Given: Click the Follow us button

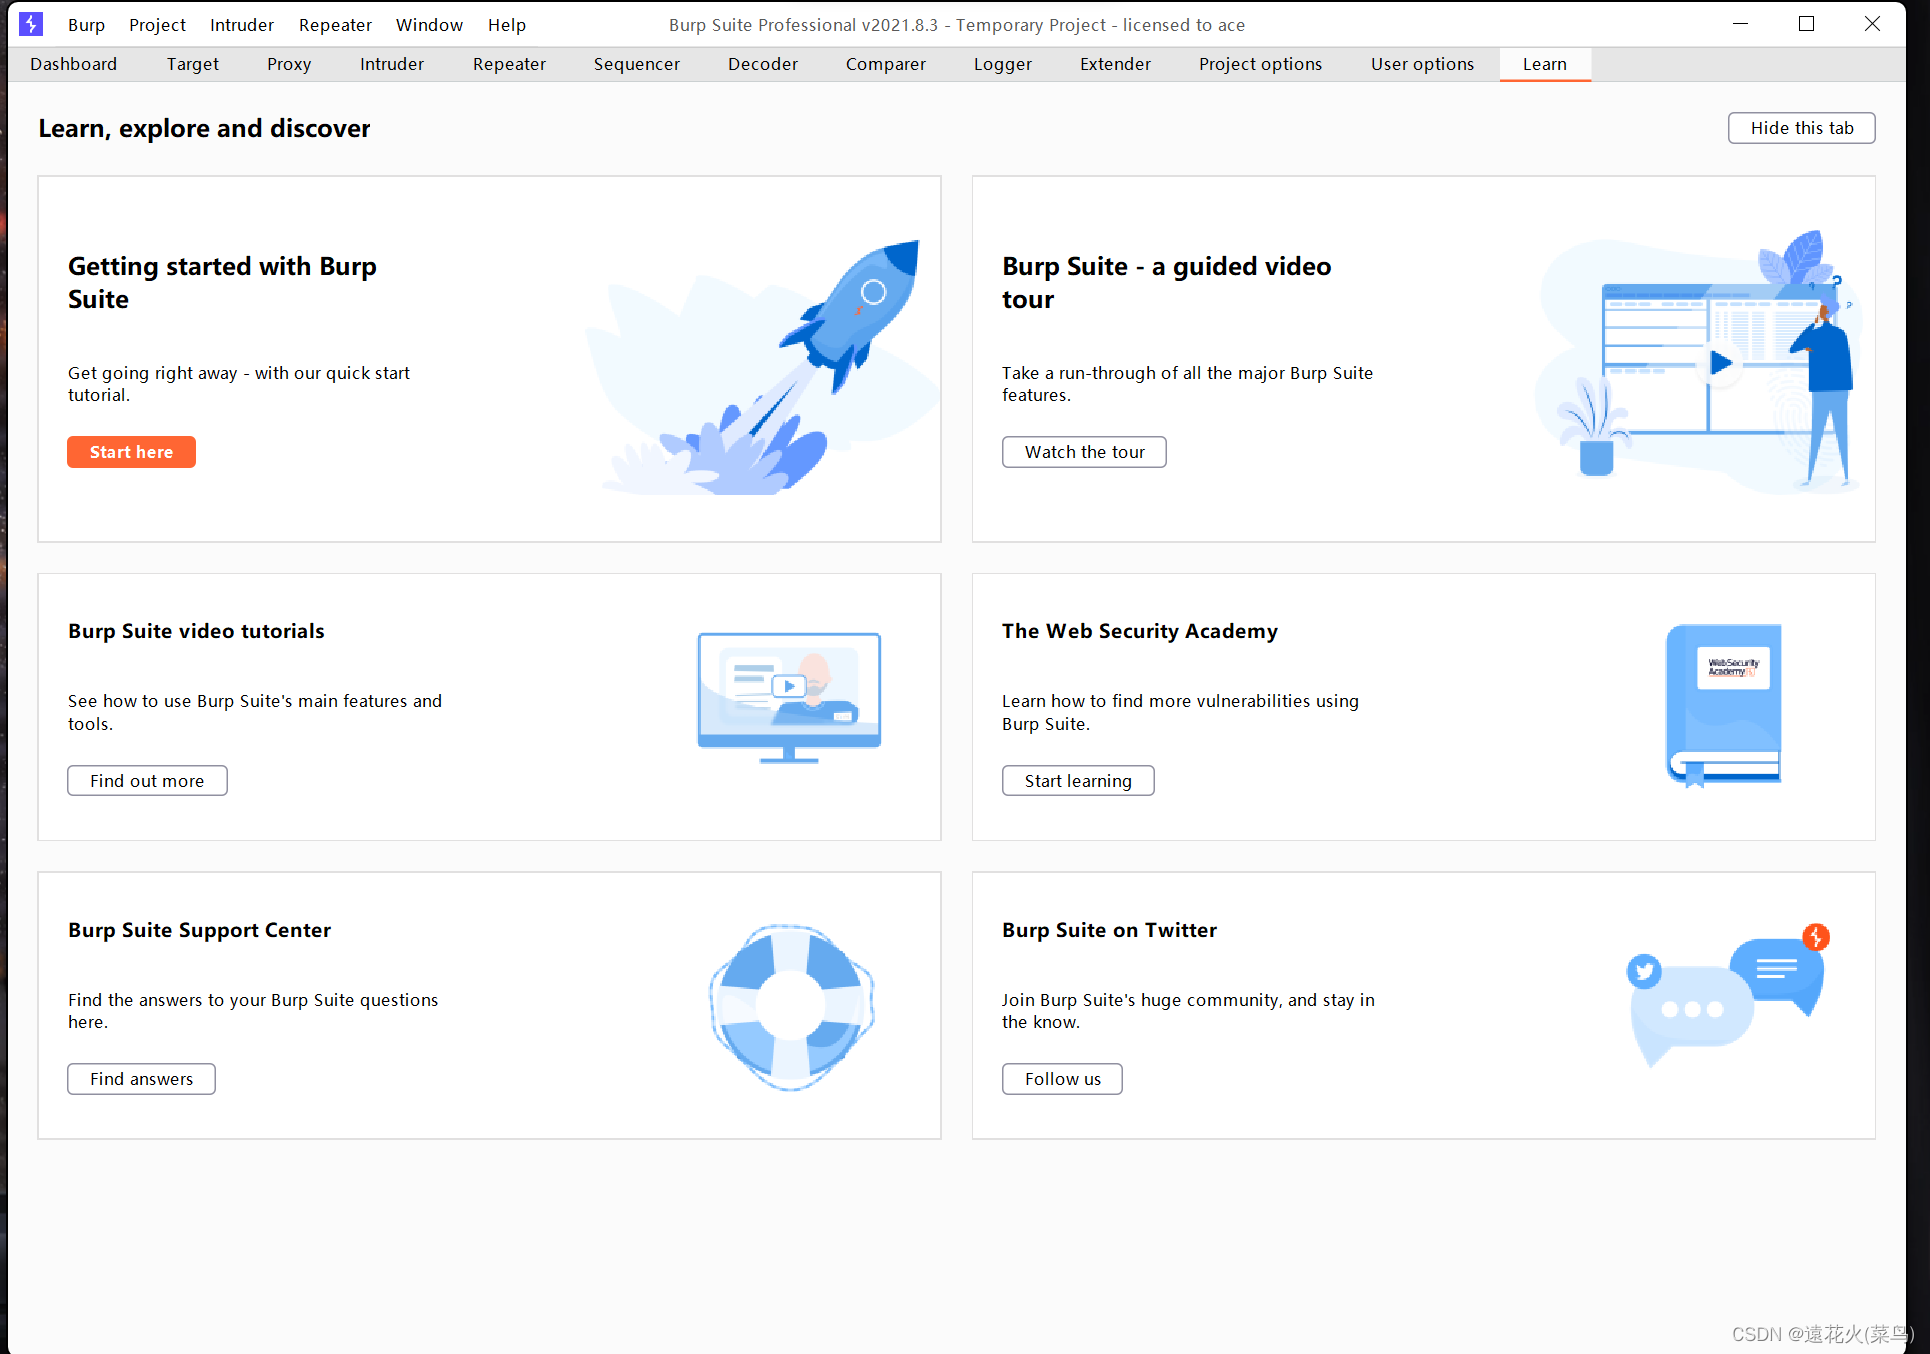Looking at the screenshot, I should point(1062,1079).
